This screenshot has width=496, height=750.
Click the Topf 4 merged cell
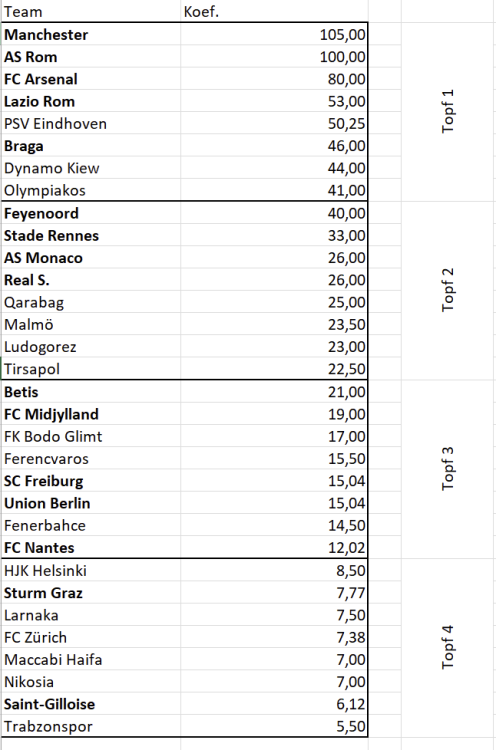click(x=447, y=648)
